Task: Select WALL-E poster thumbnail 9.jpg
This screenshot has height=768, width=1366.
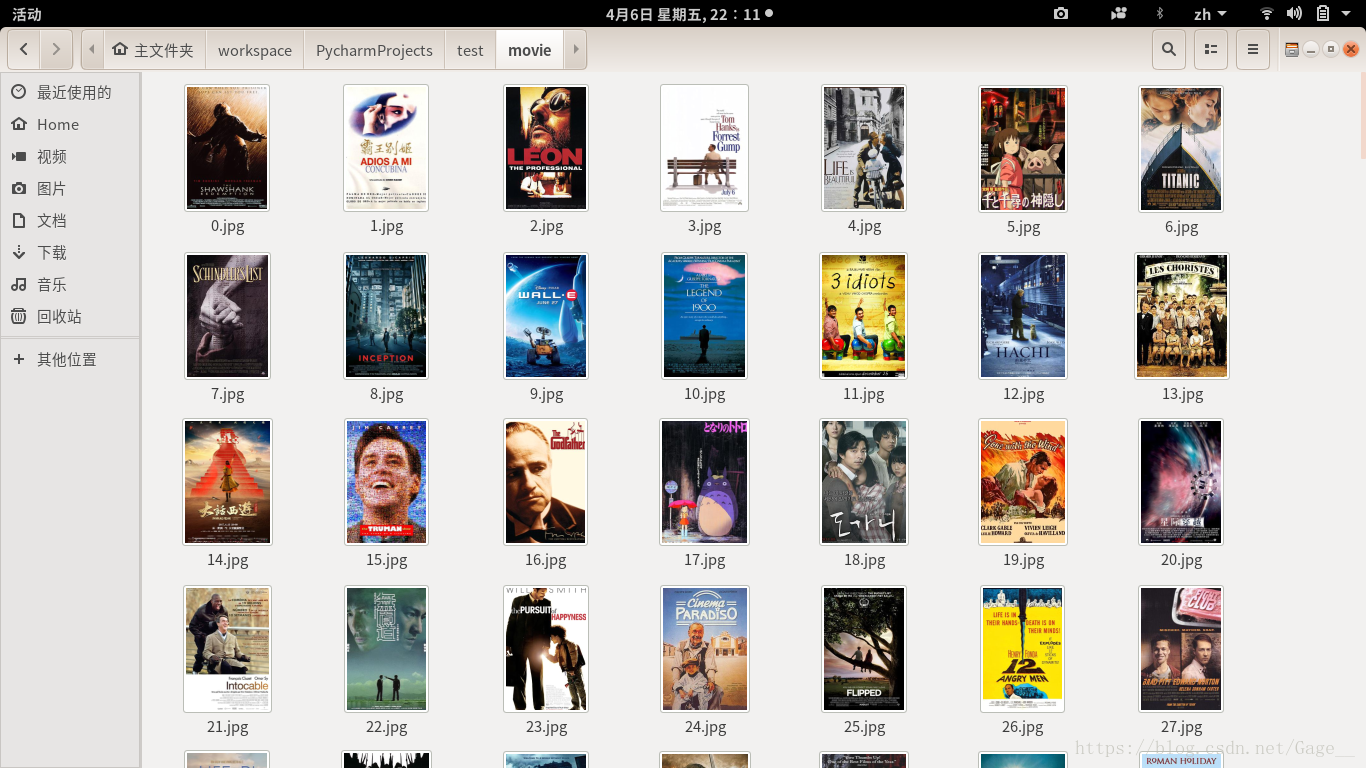Action: point(546,316)
